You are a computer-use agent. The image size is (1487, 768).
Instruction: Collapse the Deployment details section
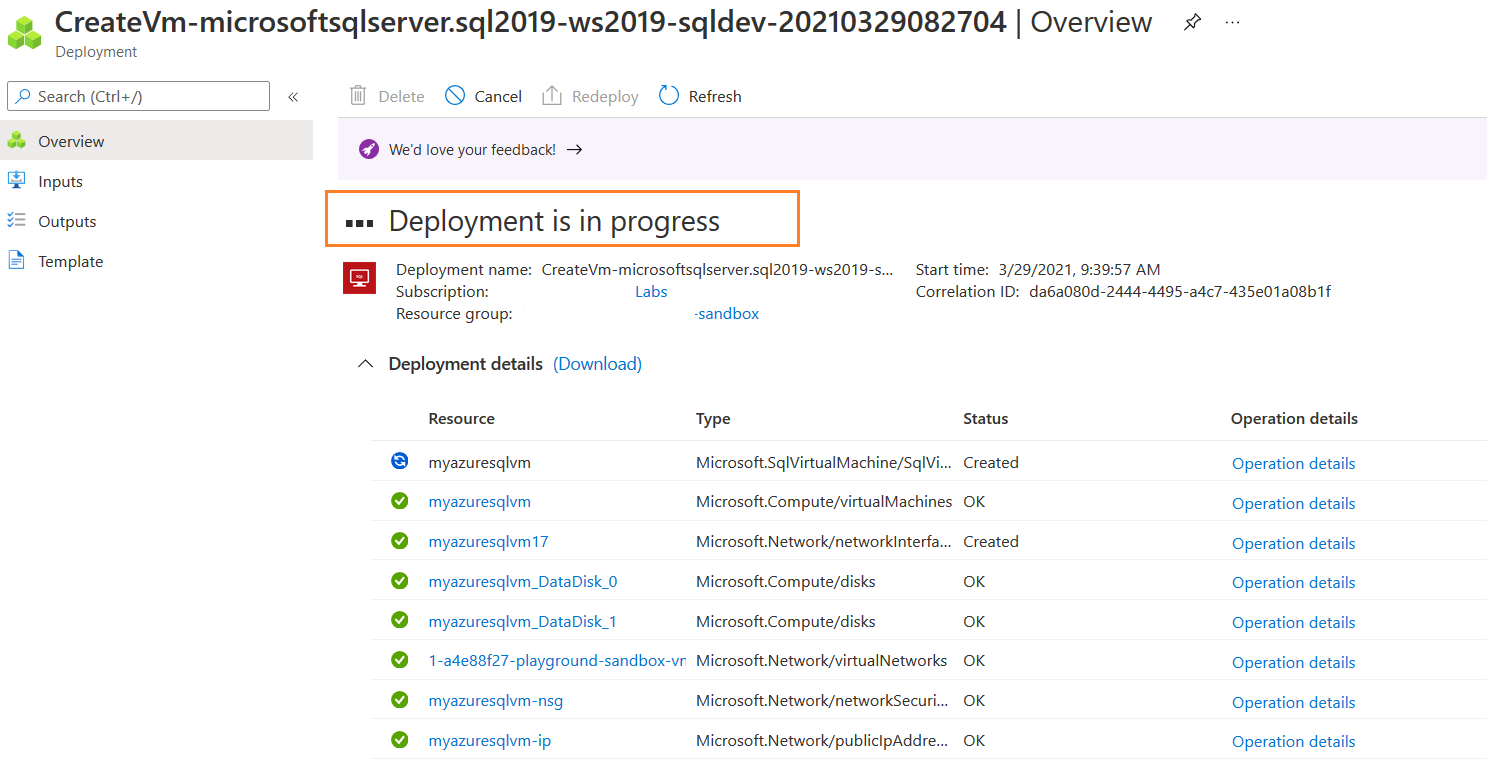366,364
